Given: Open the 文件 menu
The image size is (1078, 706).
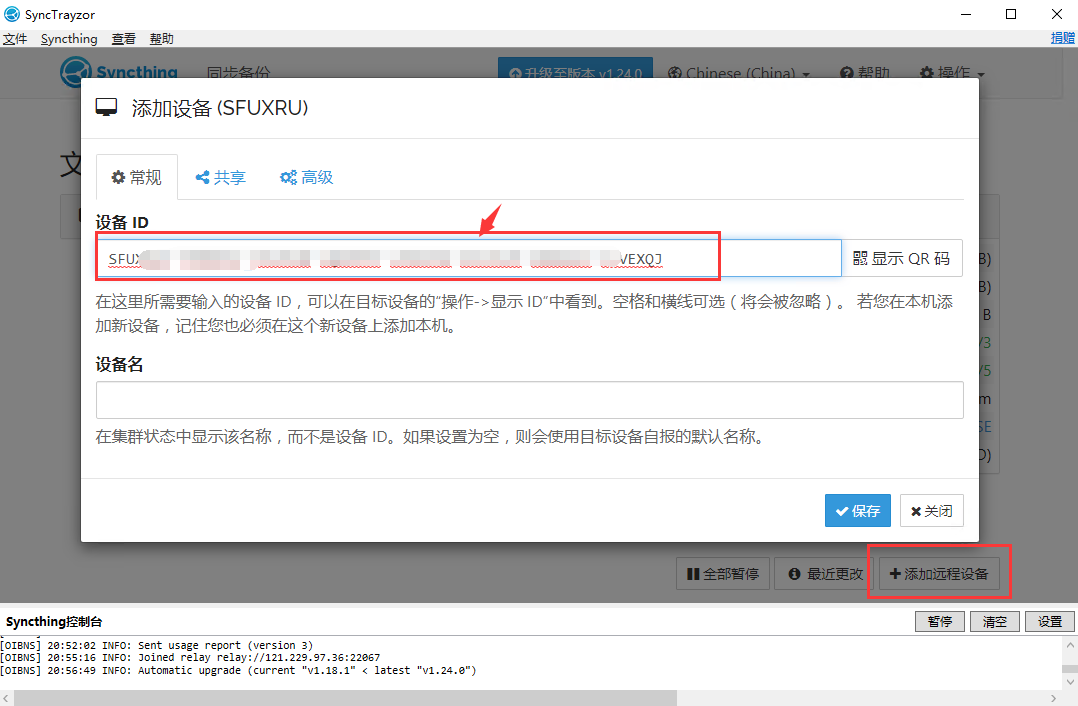Looking at the screenshot, I should pos(14,39).
